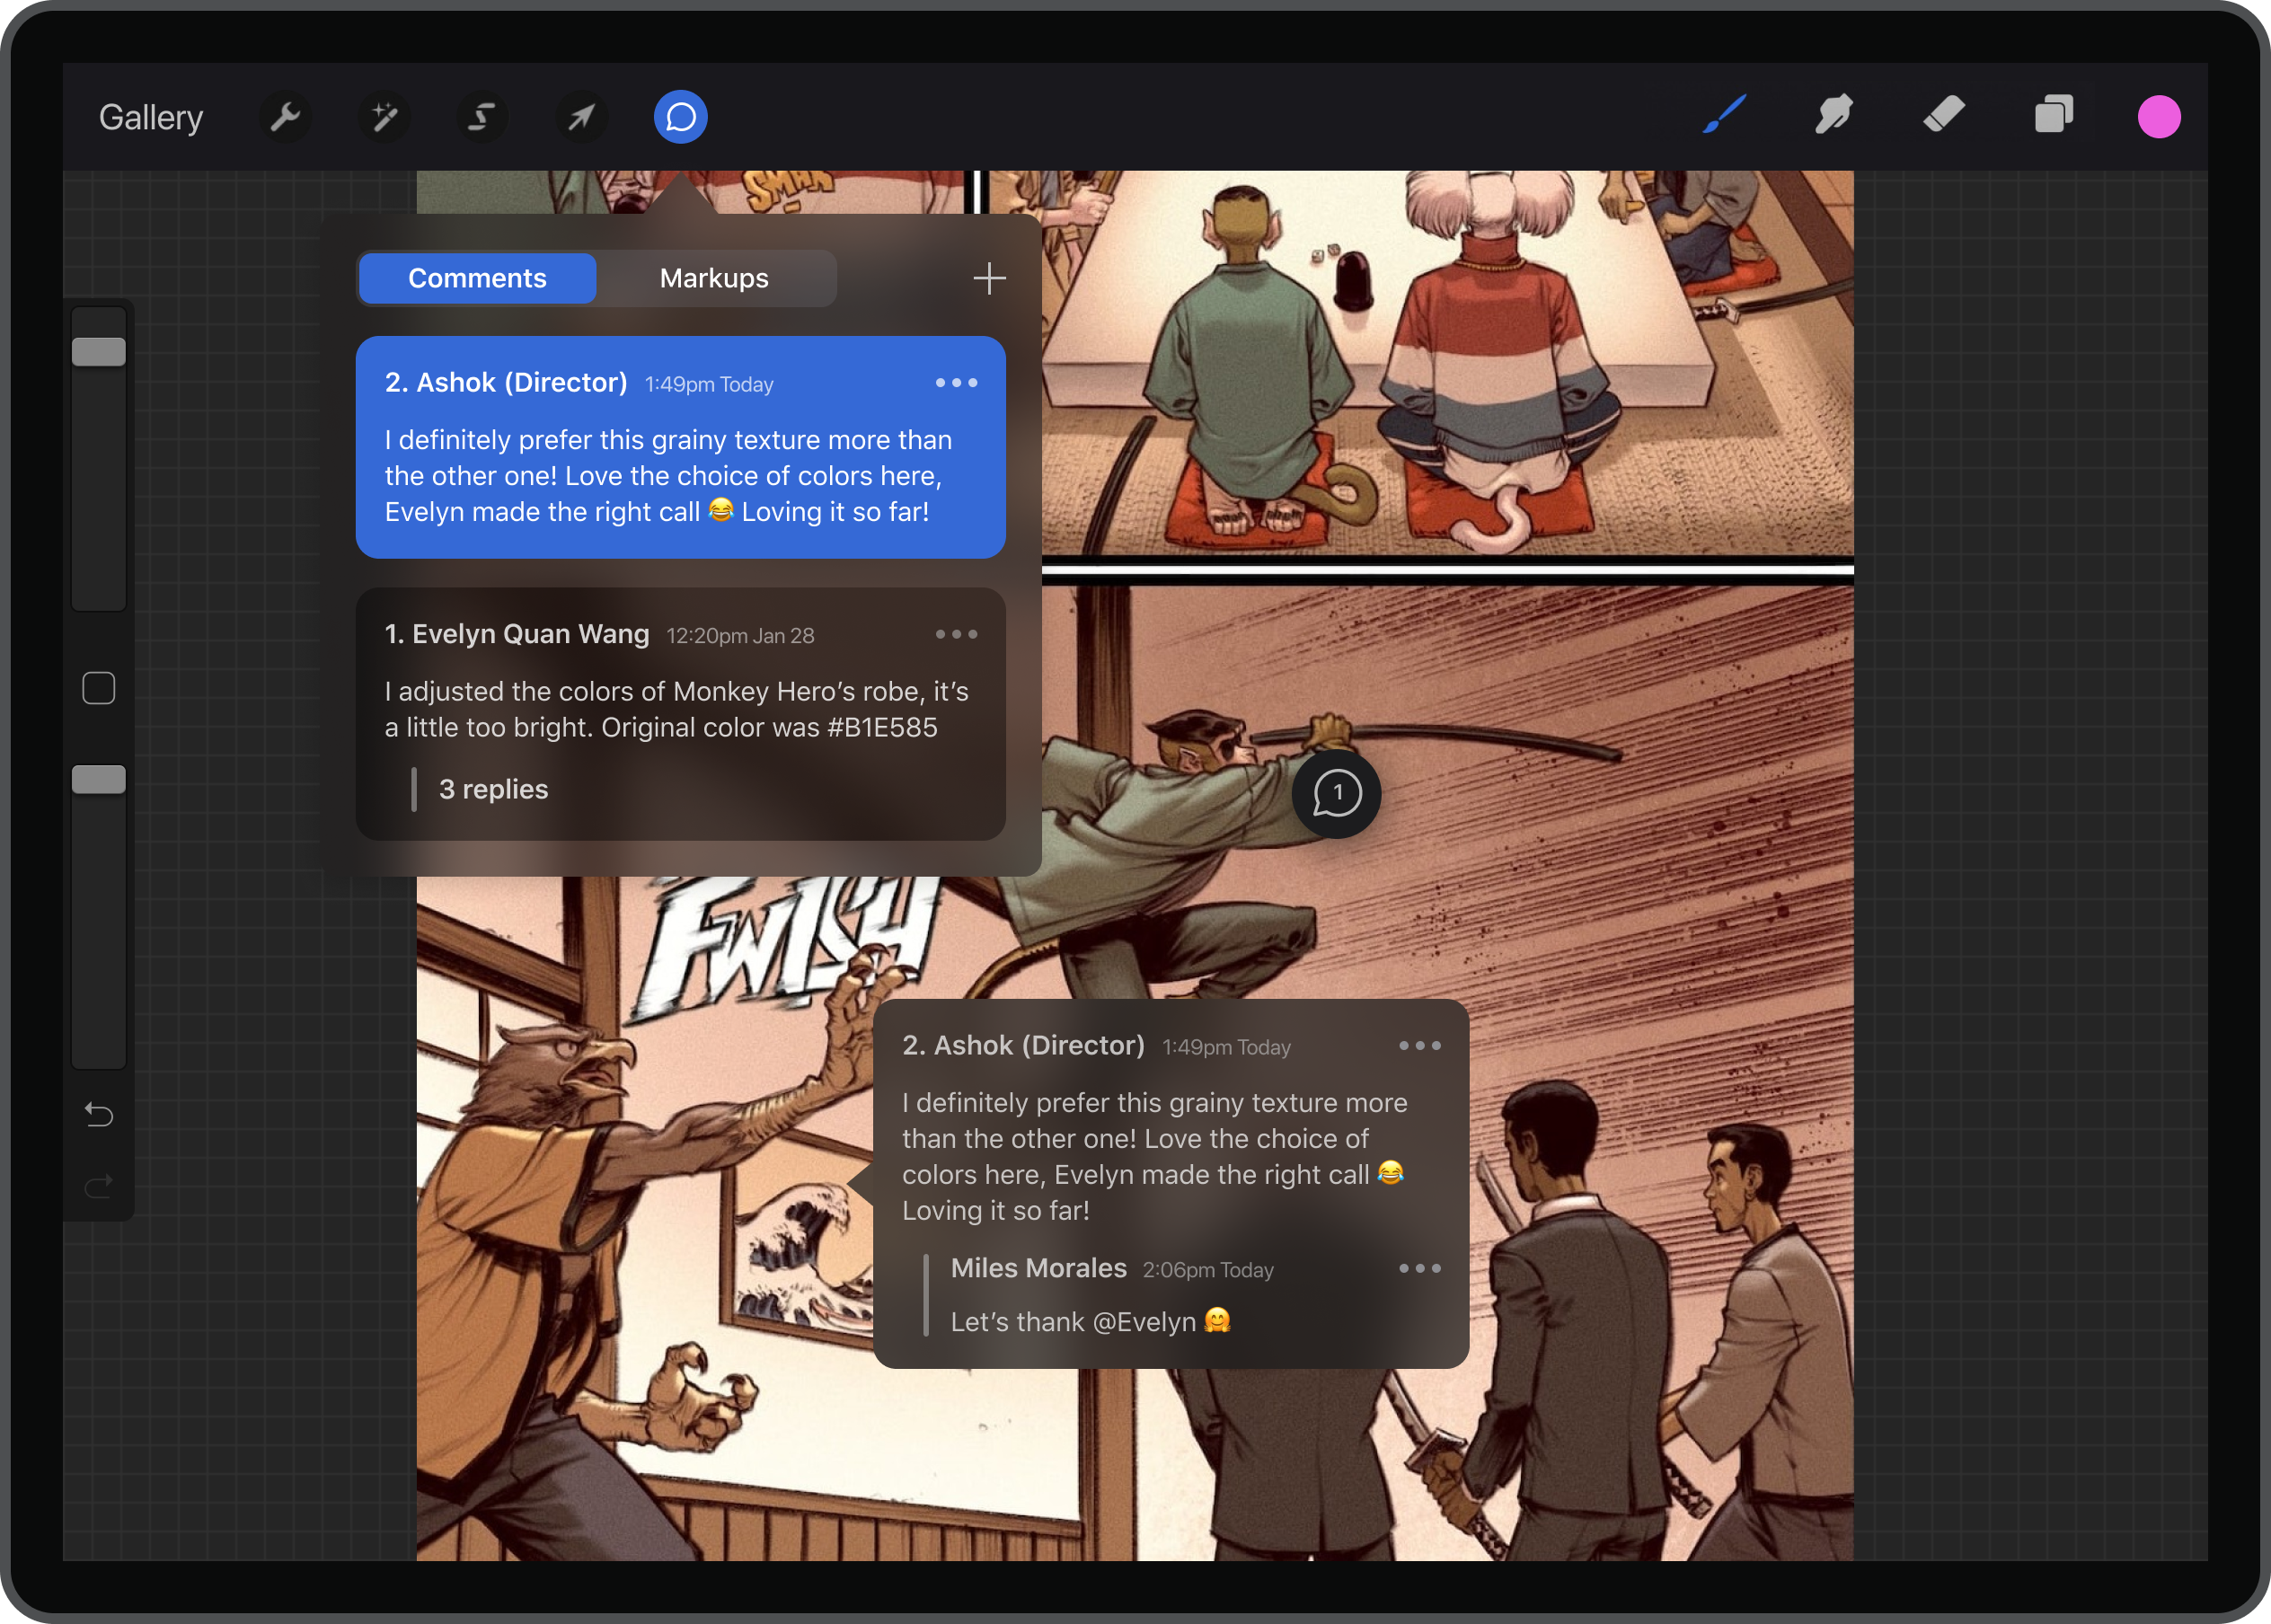Toggle the Comments speech bubble tool
Image resolution: width=2271 pixels, height=1624 pixels.
pyautogui.click(x=680, y=118)
